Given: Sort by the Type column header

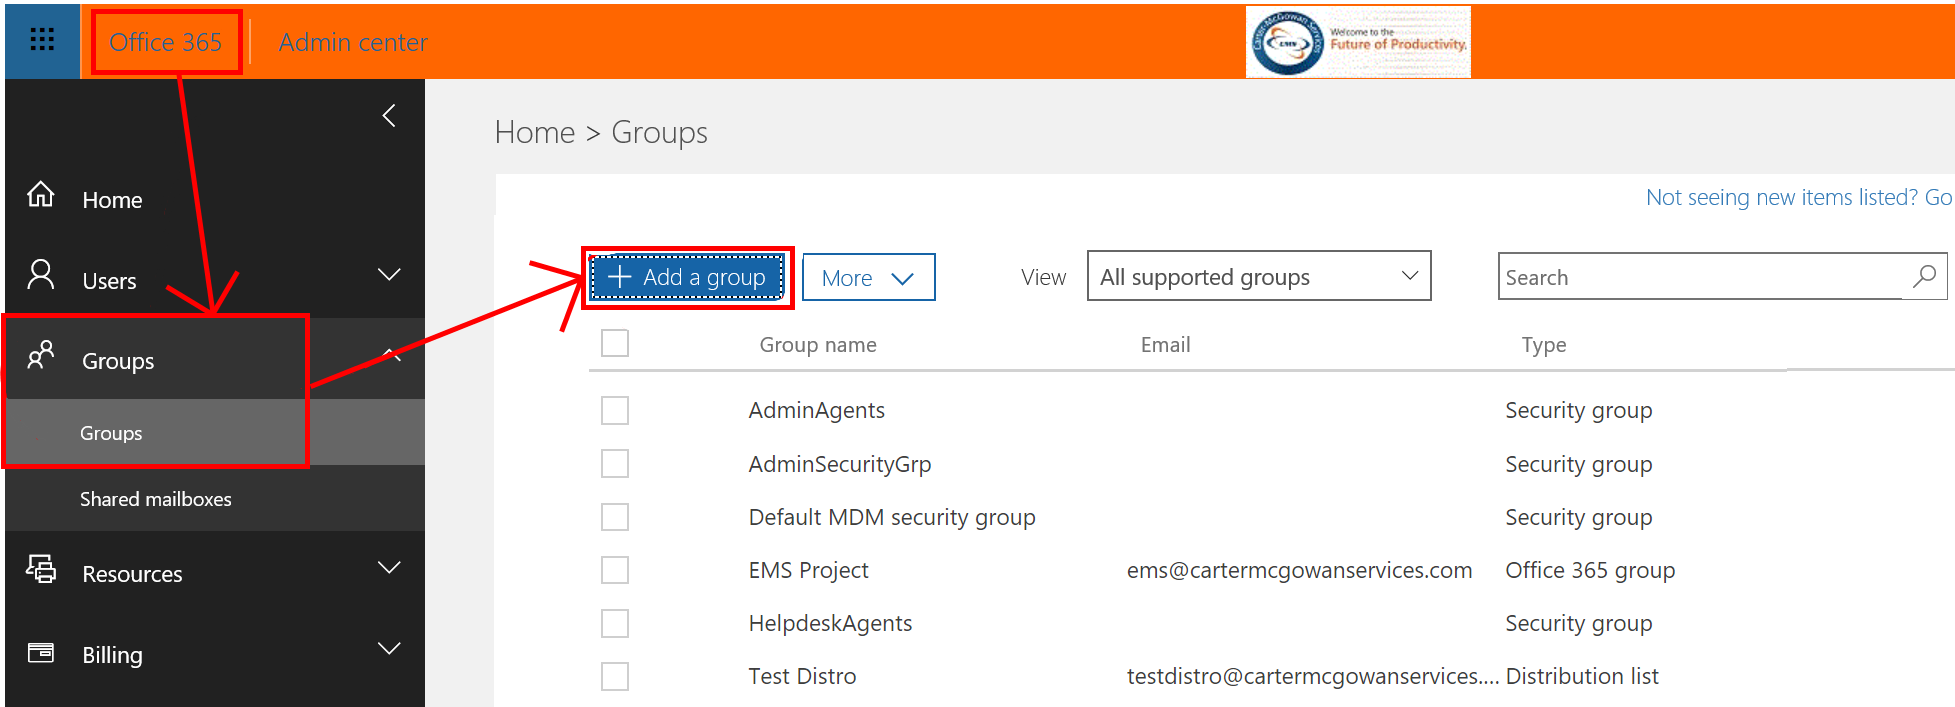Looking at the screenshot, I should coord(1544,345).
